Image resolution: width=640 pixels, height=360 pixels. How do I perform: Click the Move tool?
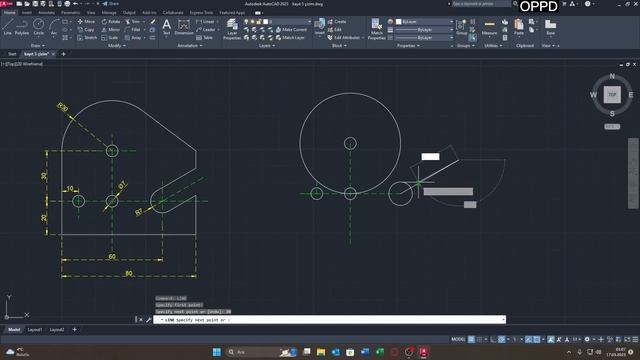(x=86, y=22)
